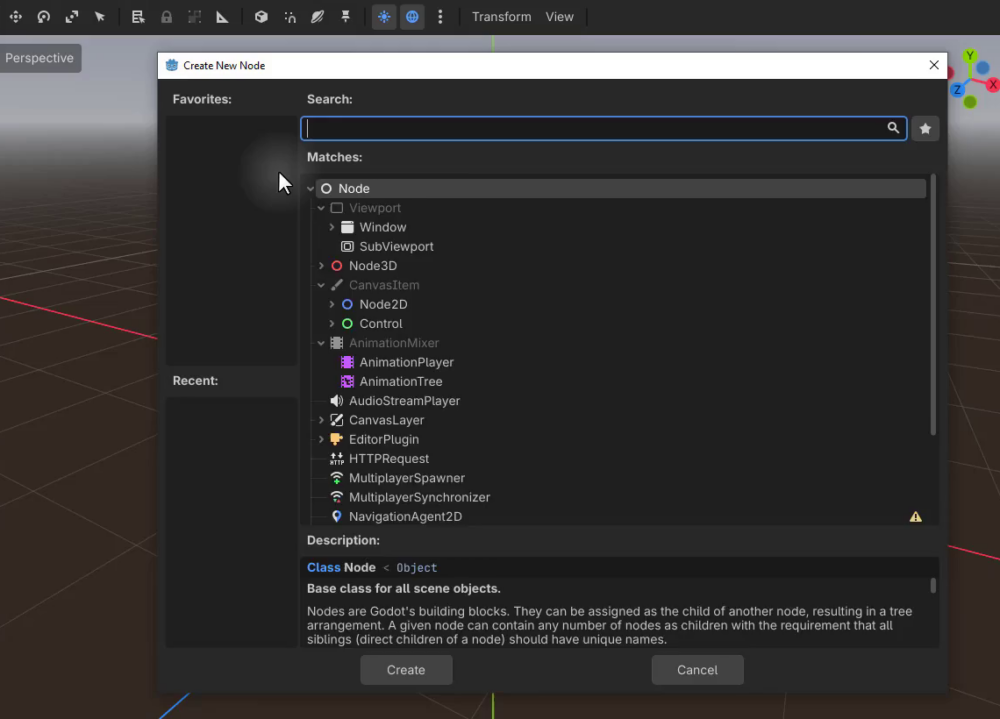Click the MultiplayerSpawner wifi icon
Image resolution: width=1000 pixels, height=719 pixels.
337,478
